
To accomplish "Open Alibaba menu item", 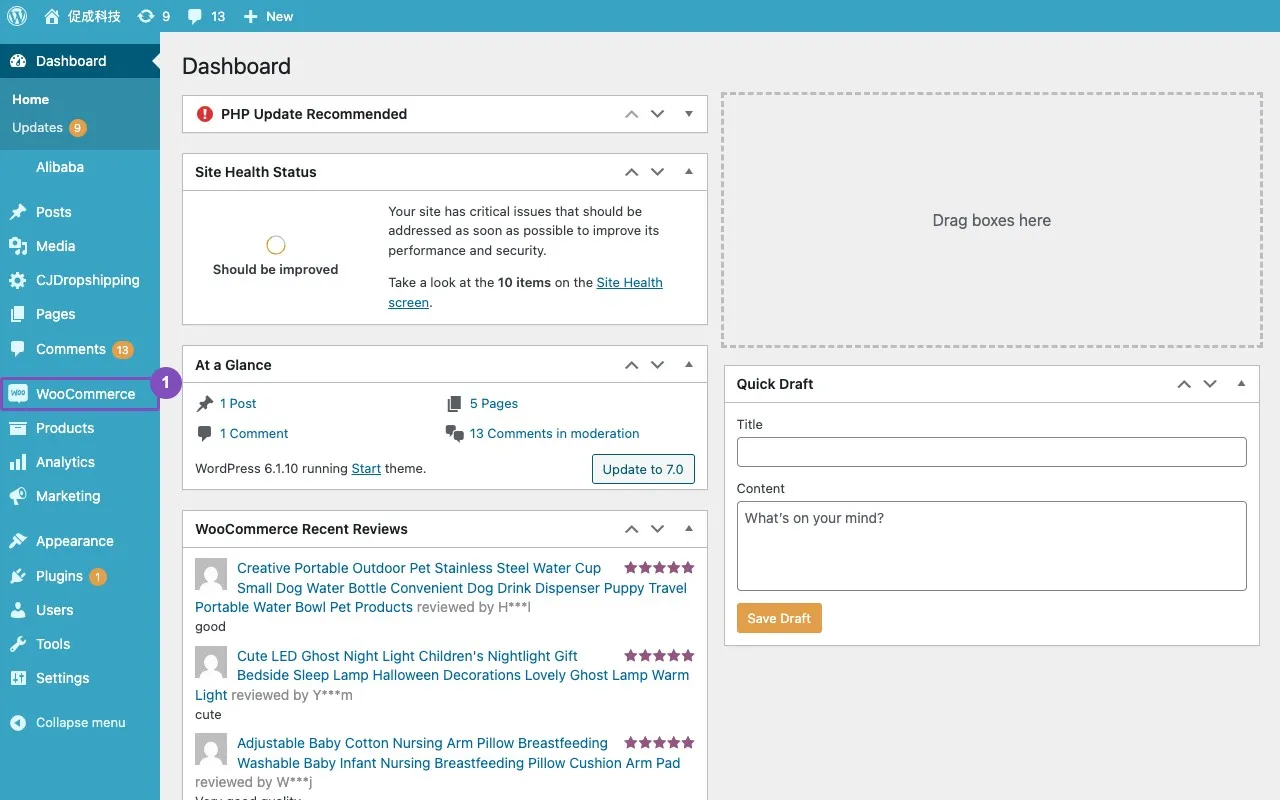I will tap(60, 167).
